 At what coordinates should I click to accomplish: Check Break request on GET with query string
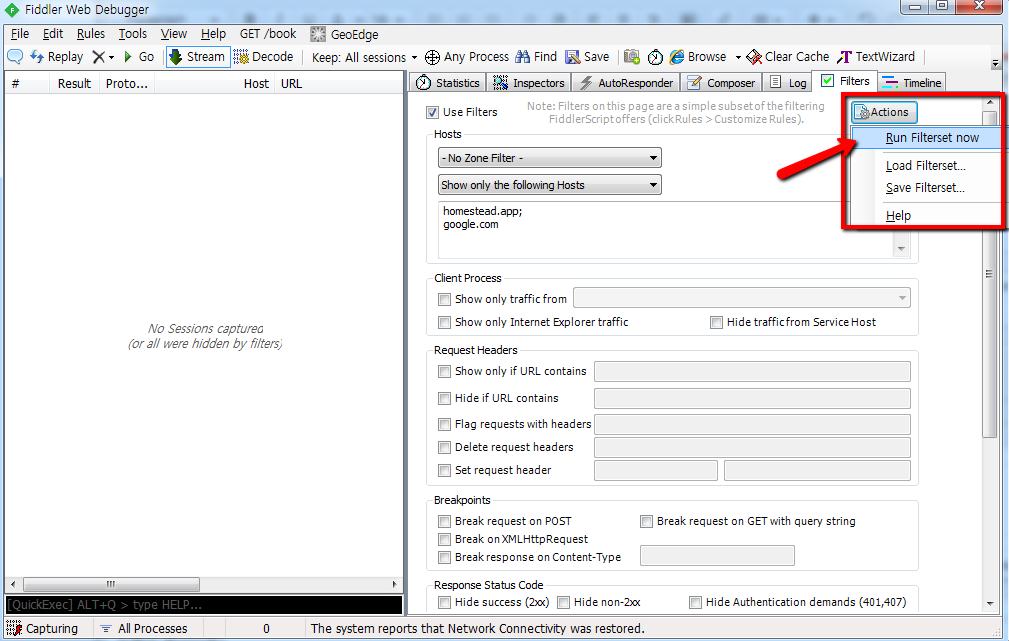646,521
